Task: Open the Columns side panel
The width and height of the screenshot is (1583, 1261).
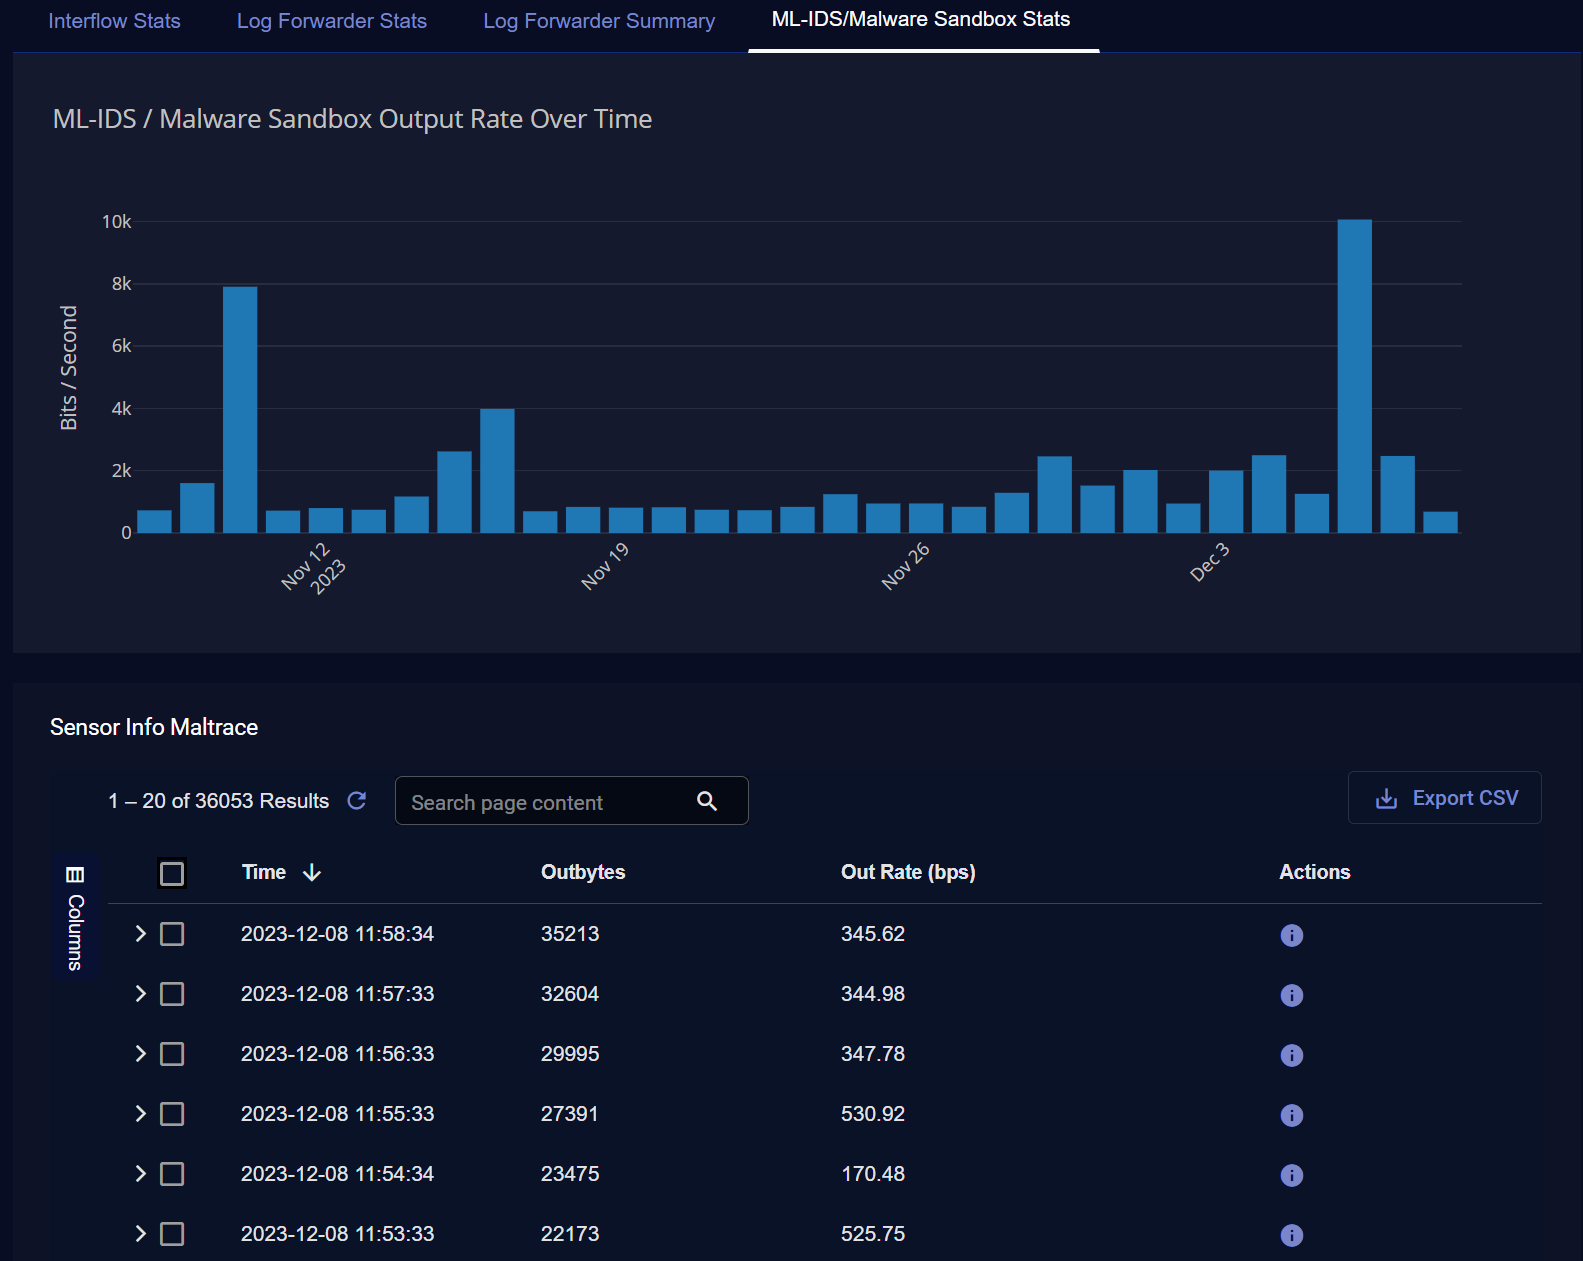Action: 75,918
